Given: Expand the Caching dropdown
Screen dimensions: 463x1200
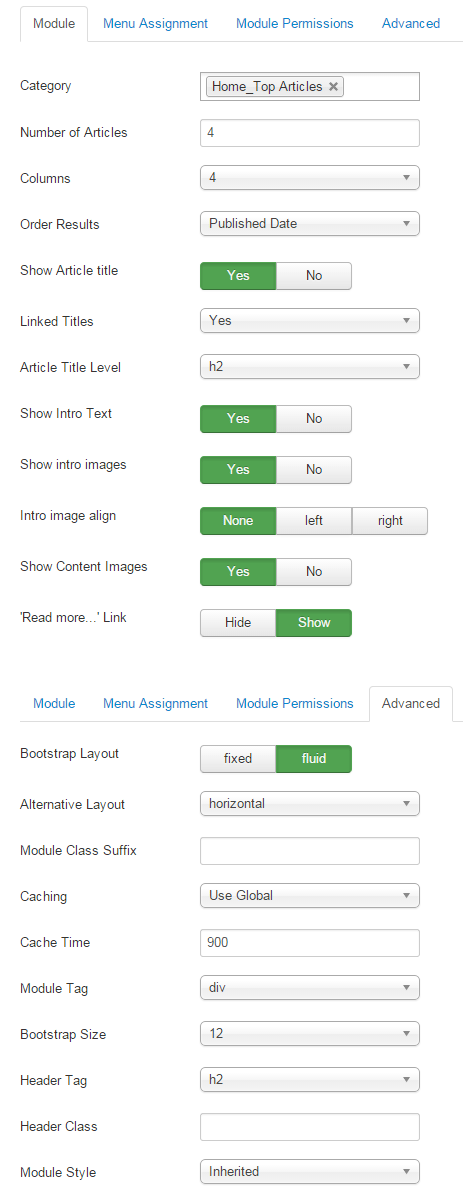Looking at the screenshot, I should pos(310,895).
